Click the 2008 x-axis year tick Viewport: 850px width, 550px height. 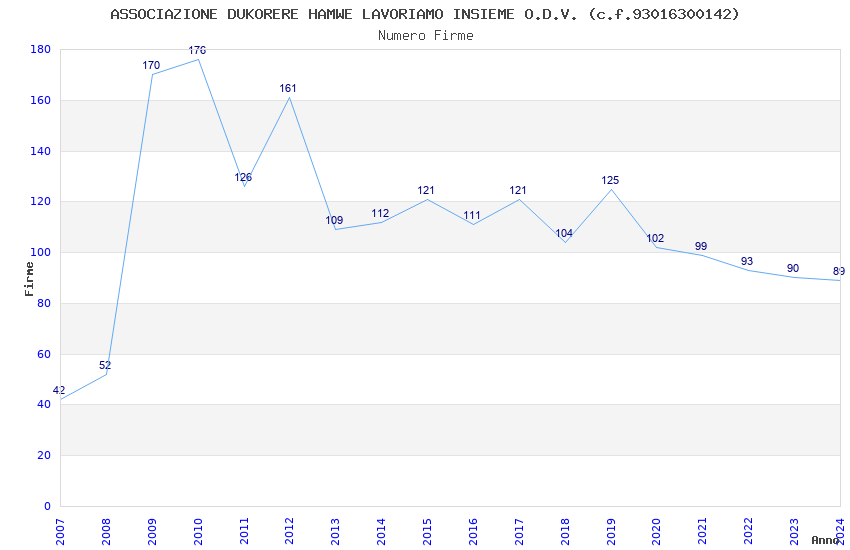tap(106, 531)
